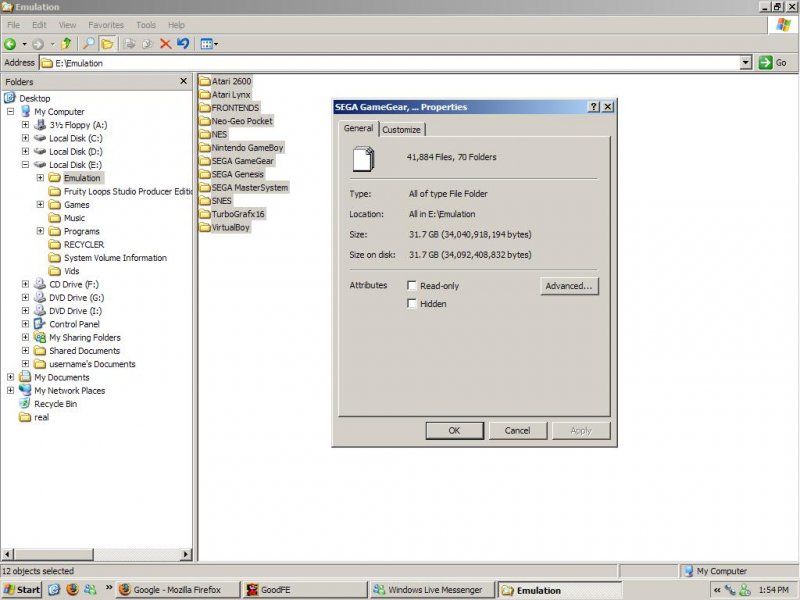Select the Desktop icon in tree
Viewport: 800px width, 600px height.
[x=10, y=97]
